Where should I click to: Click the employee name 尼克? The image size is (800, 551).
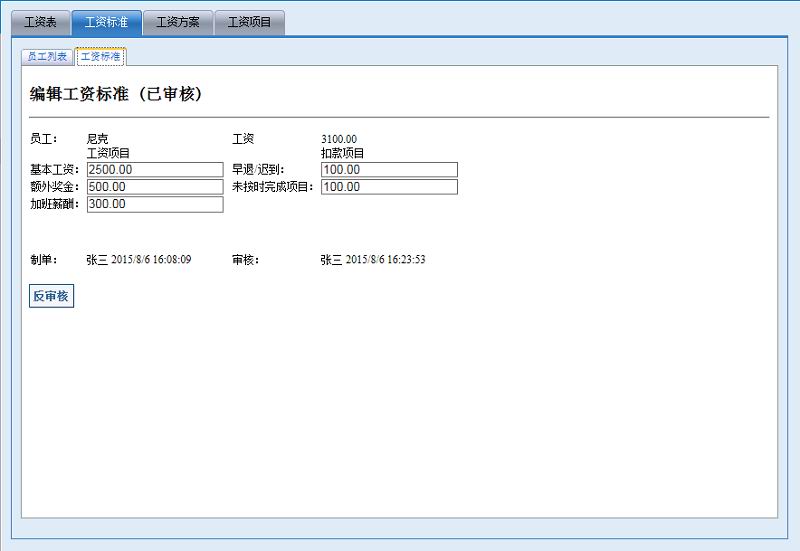97,139
